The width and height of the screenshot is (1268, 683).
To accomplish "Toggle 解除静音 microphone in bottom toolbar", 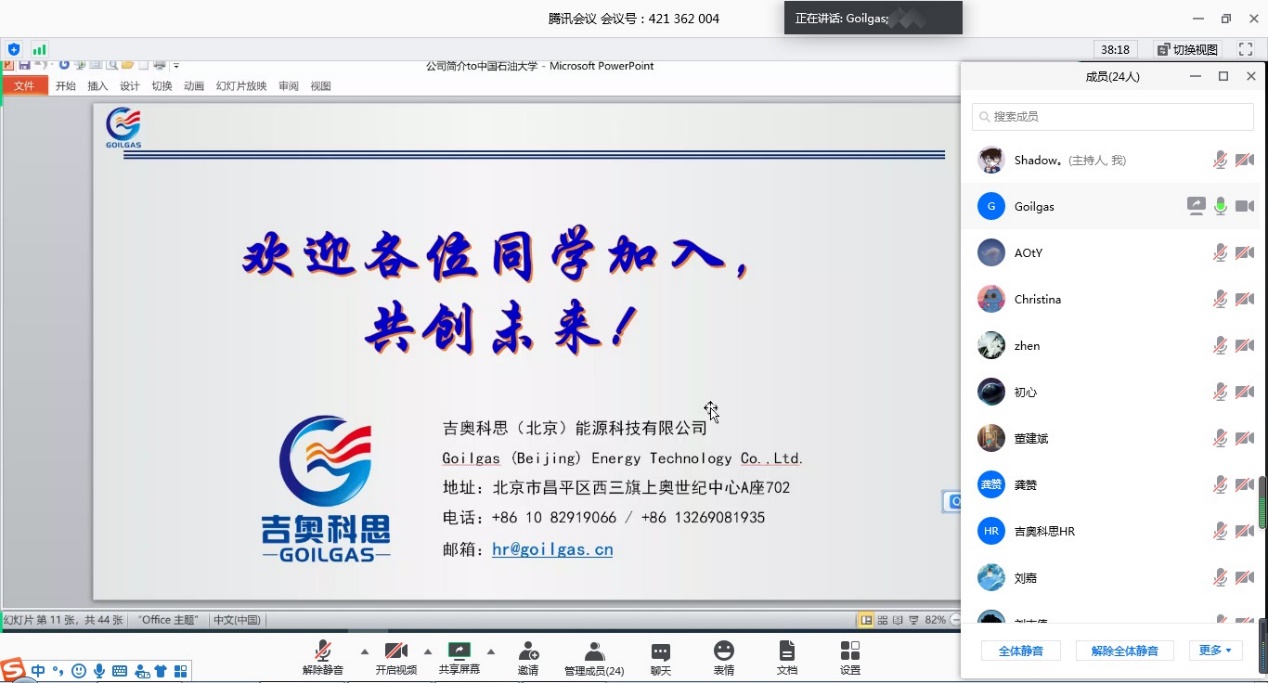I will tap(323, 651).
